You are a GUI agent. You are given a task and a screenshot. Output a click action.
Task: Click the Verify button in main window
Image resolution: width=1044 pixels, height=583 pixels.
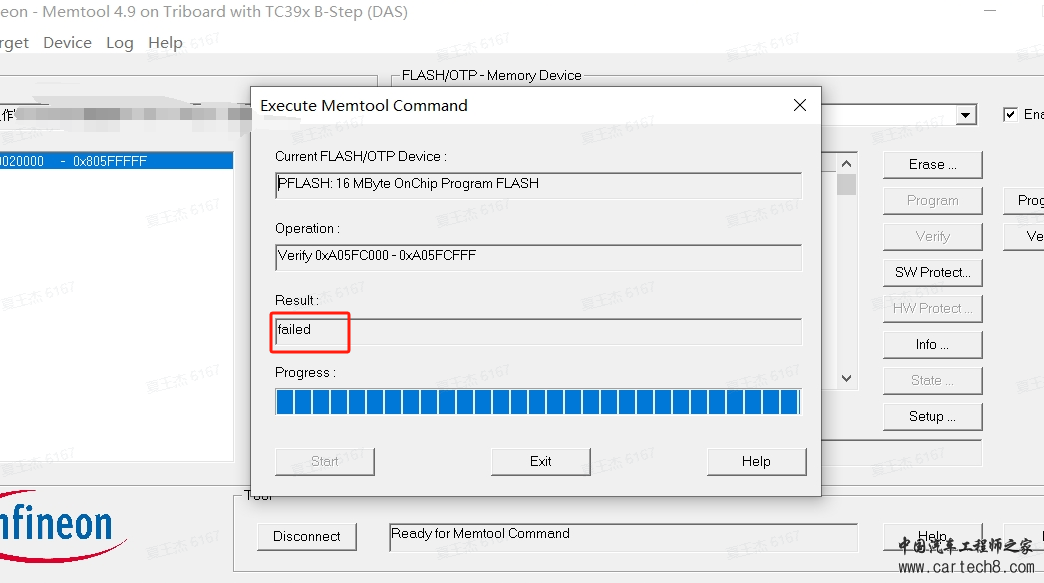click(932, 236)
